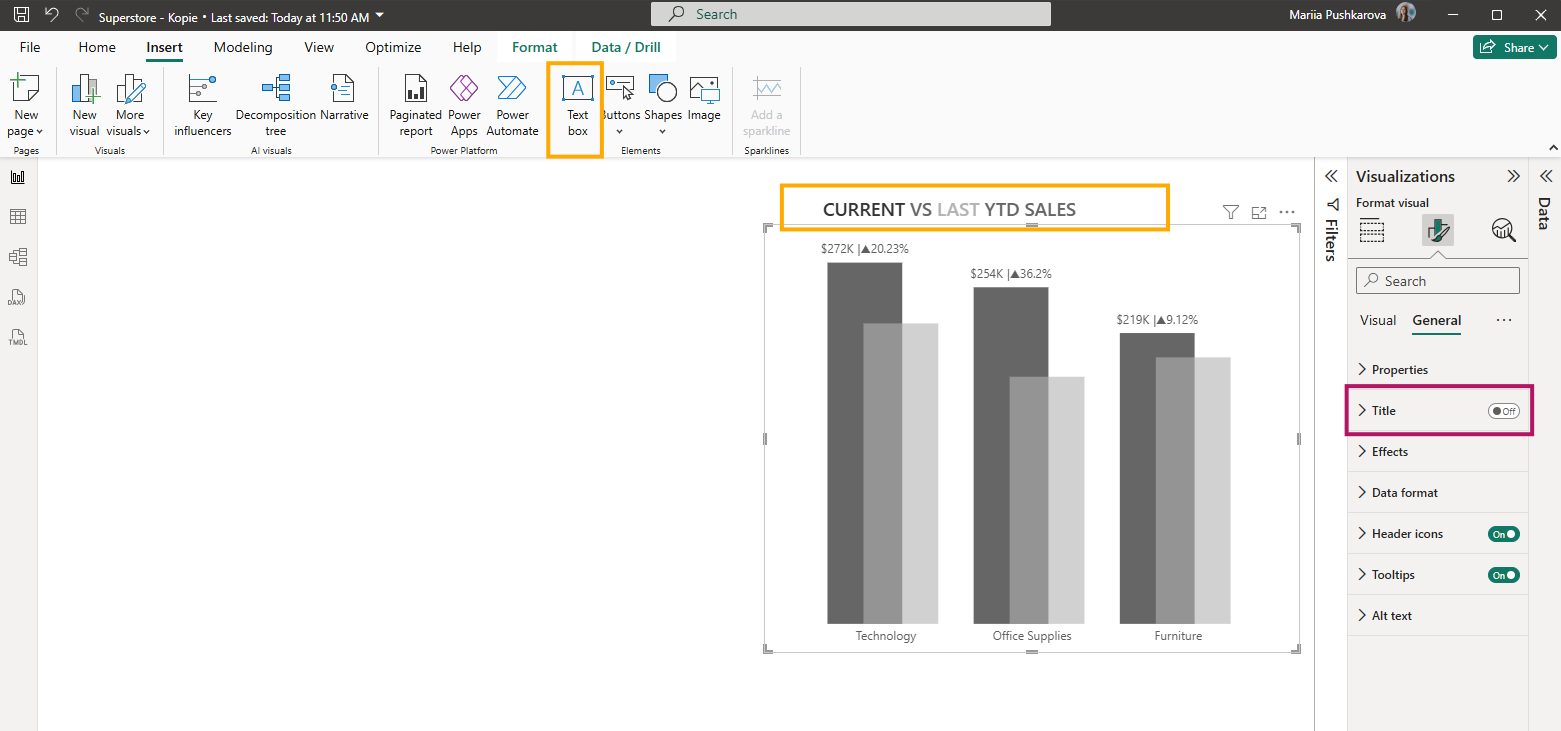The image size is (1561, 731).
Task: Disable the Tooltips toggle
Action: tap(1503, 575)
